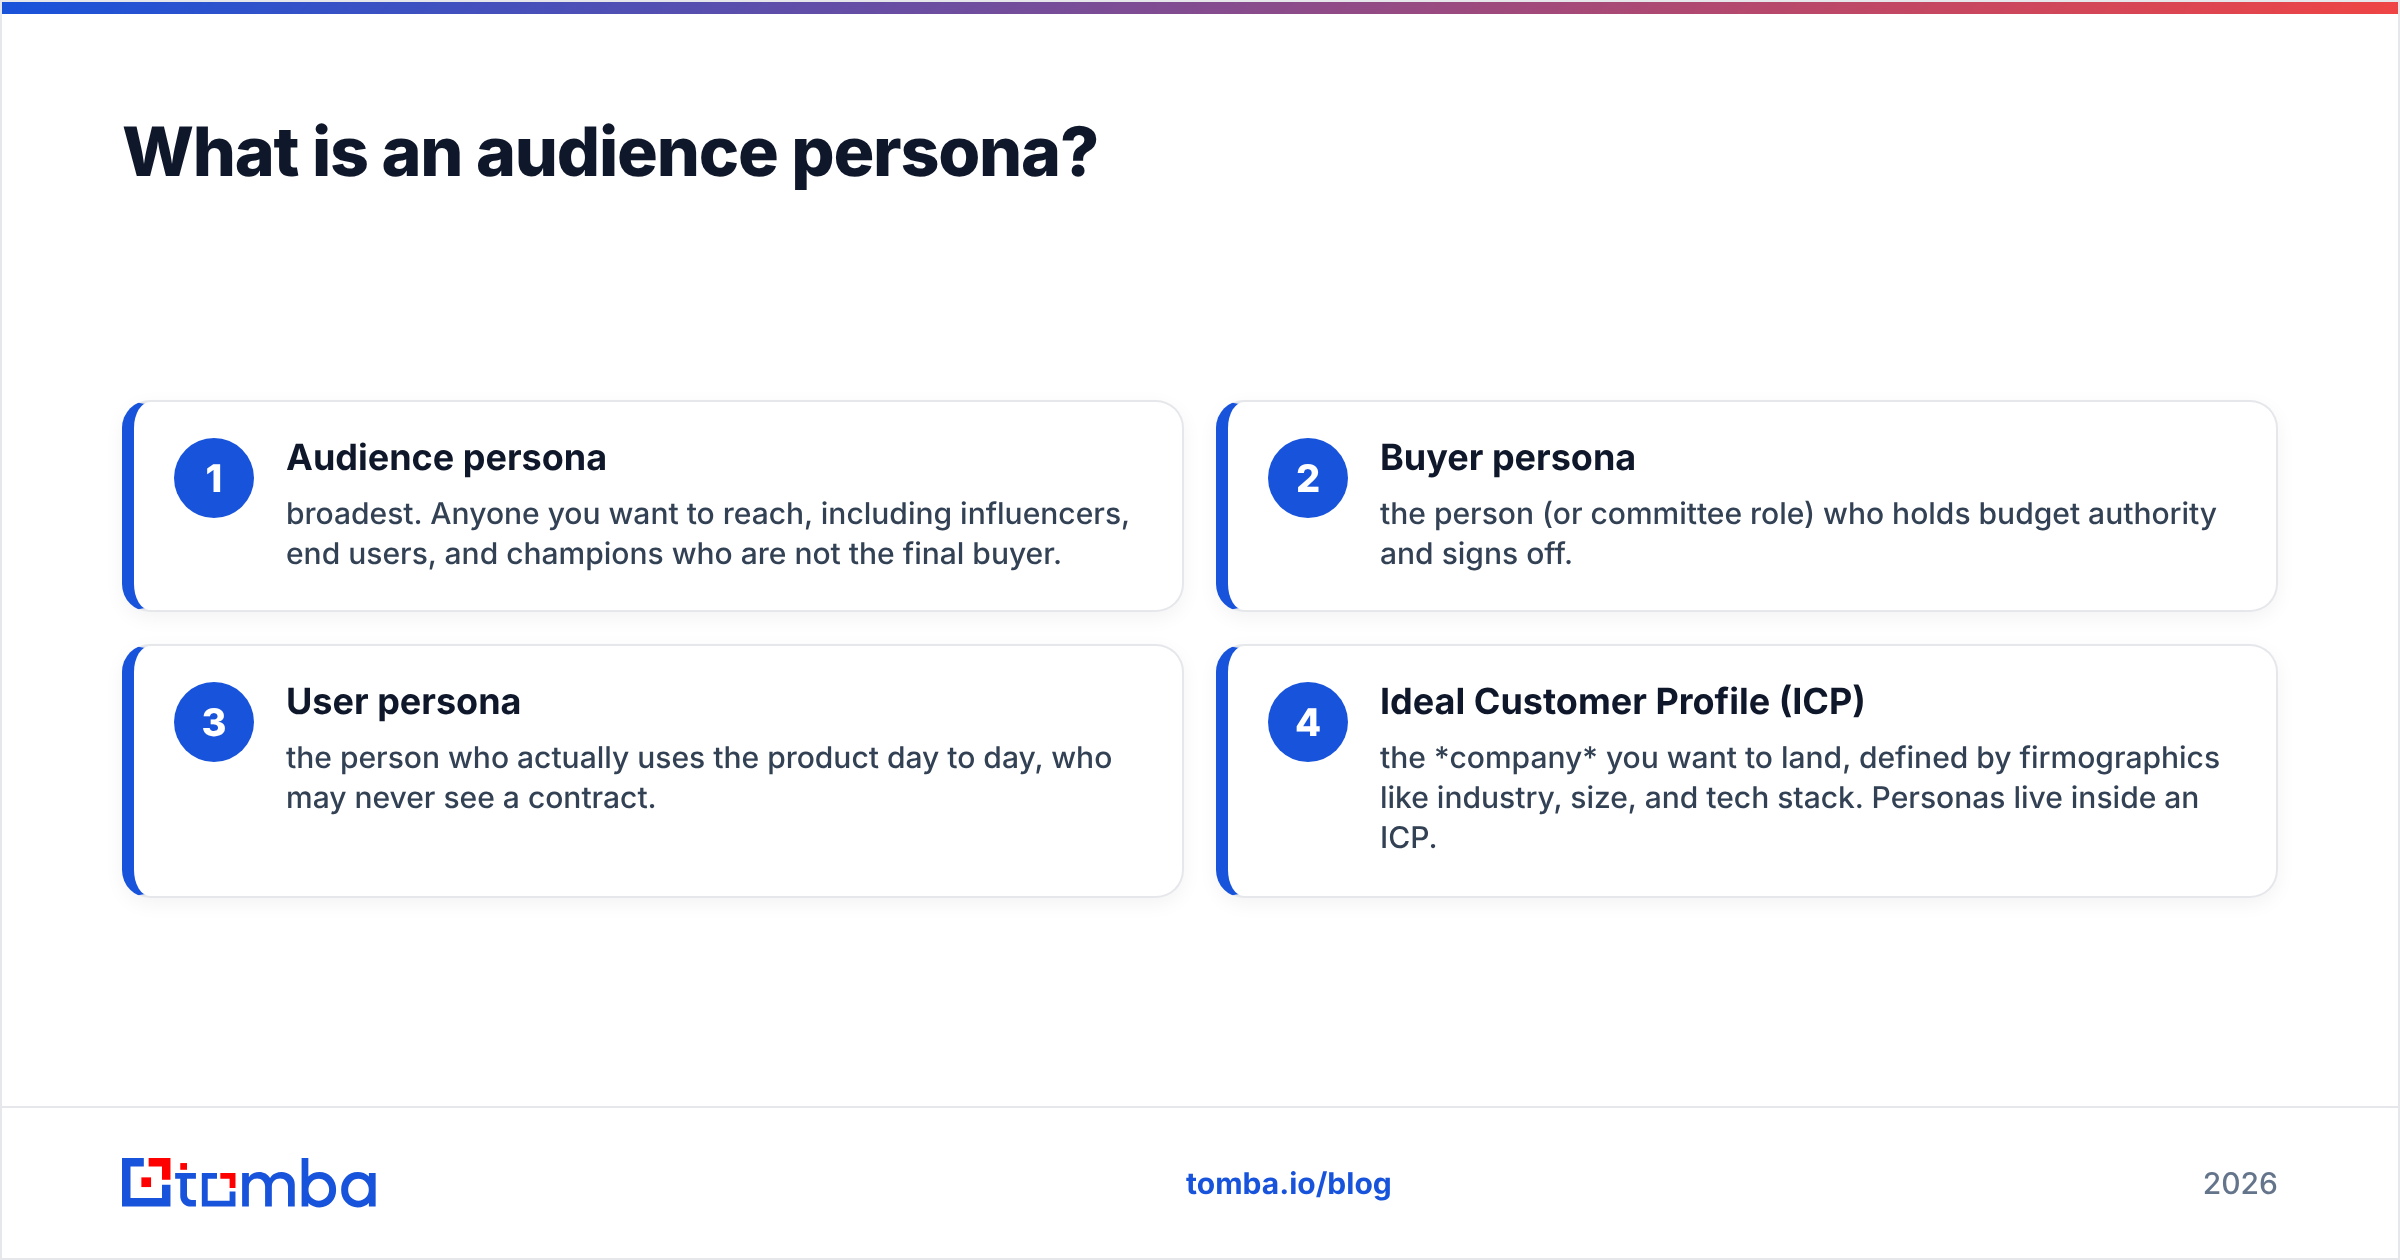Click the number 2 circle badge
Screen dimensions: 2400x1260
pyautogui.click(x=1308, y=478)
